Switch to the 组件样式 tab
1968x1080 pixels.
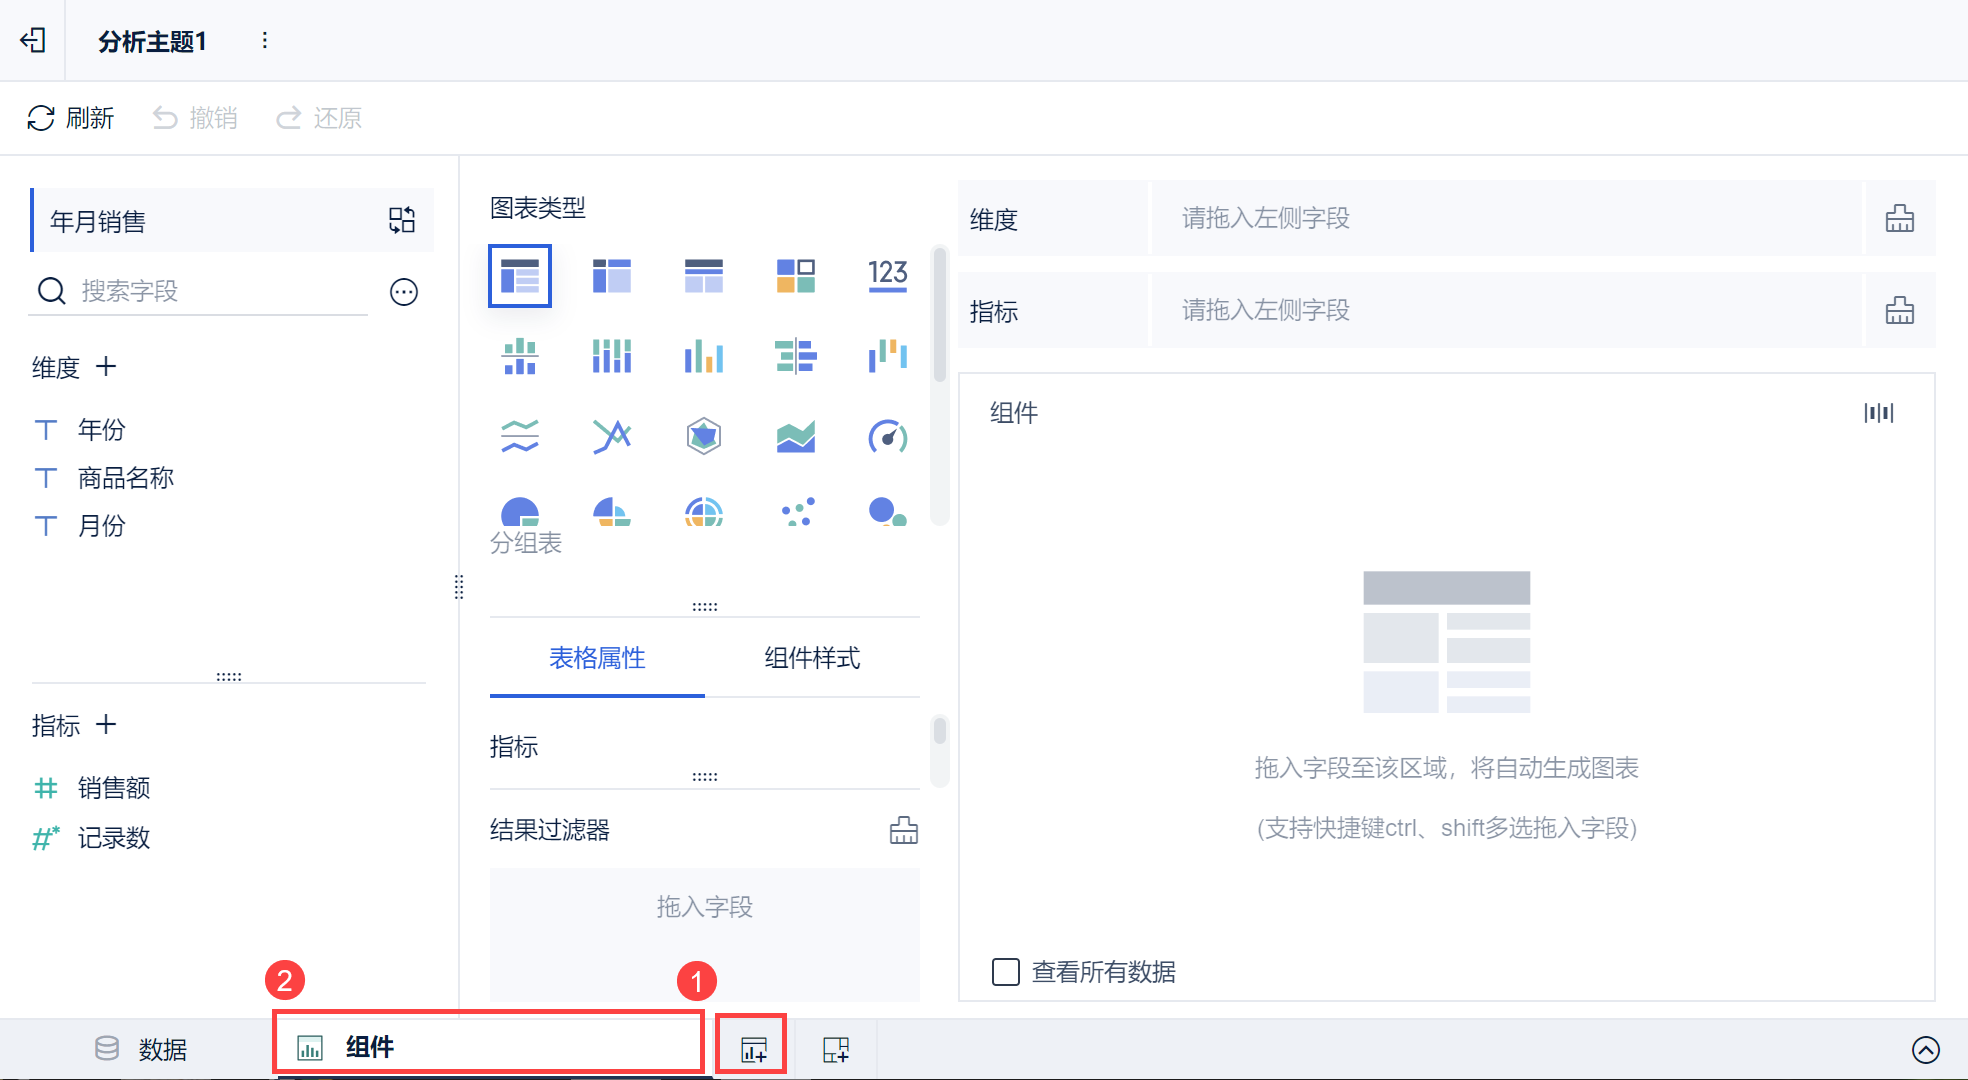[811, 658]
